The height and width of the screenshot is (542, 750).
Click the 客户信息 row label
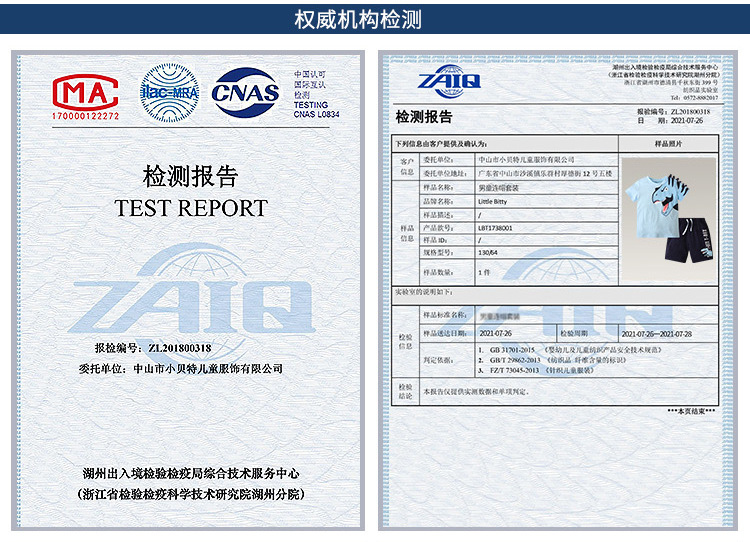[407, 166]
